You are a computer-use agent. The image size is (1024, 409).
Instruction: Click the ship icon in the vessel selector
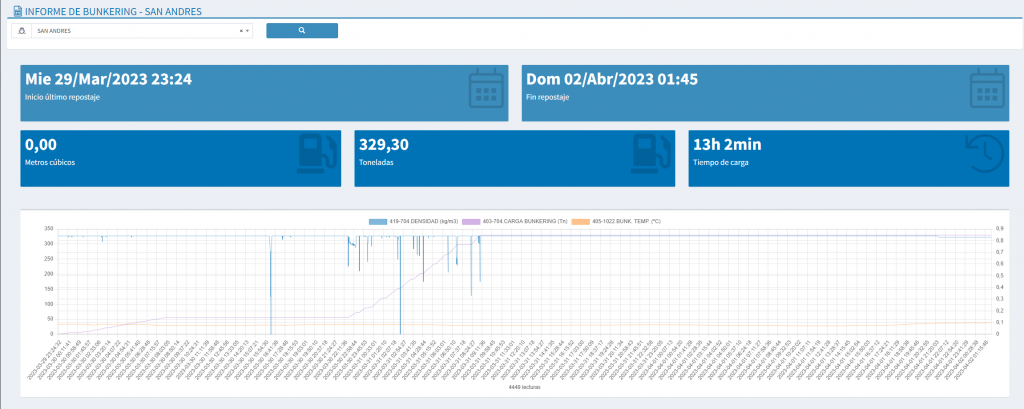point(22,31)
